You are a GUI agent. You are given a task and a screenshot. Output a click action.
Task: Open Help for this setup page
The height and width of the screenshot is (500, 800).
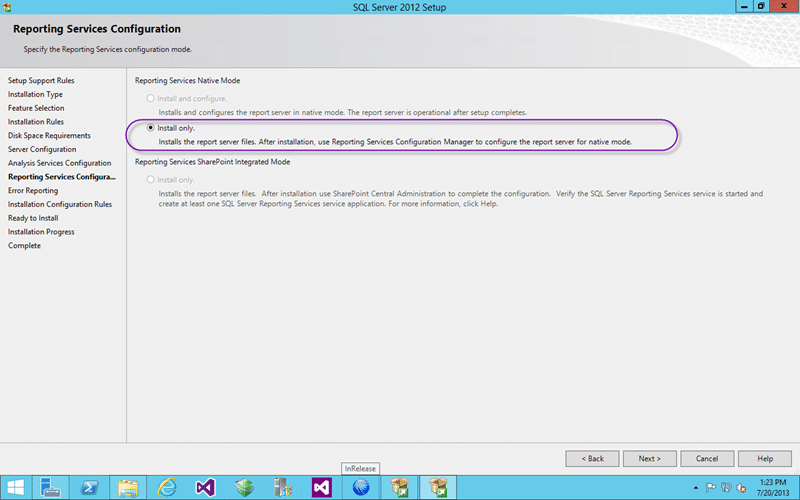tap(765, 459)
